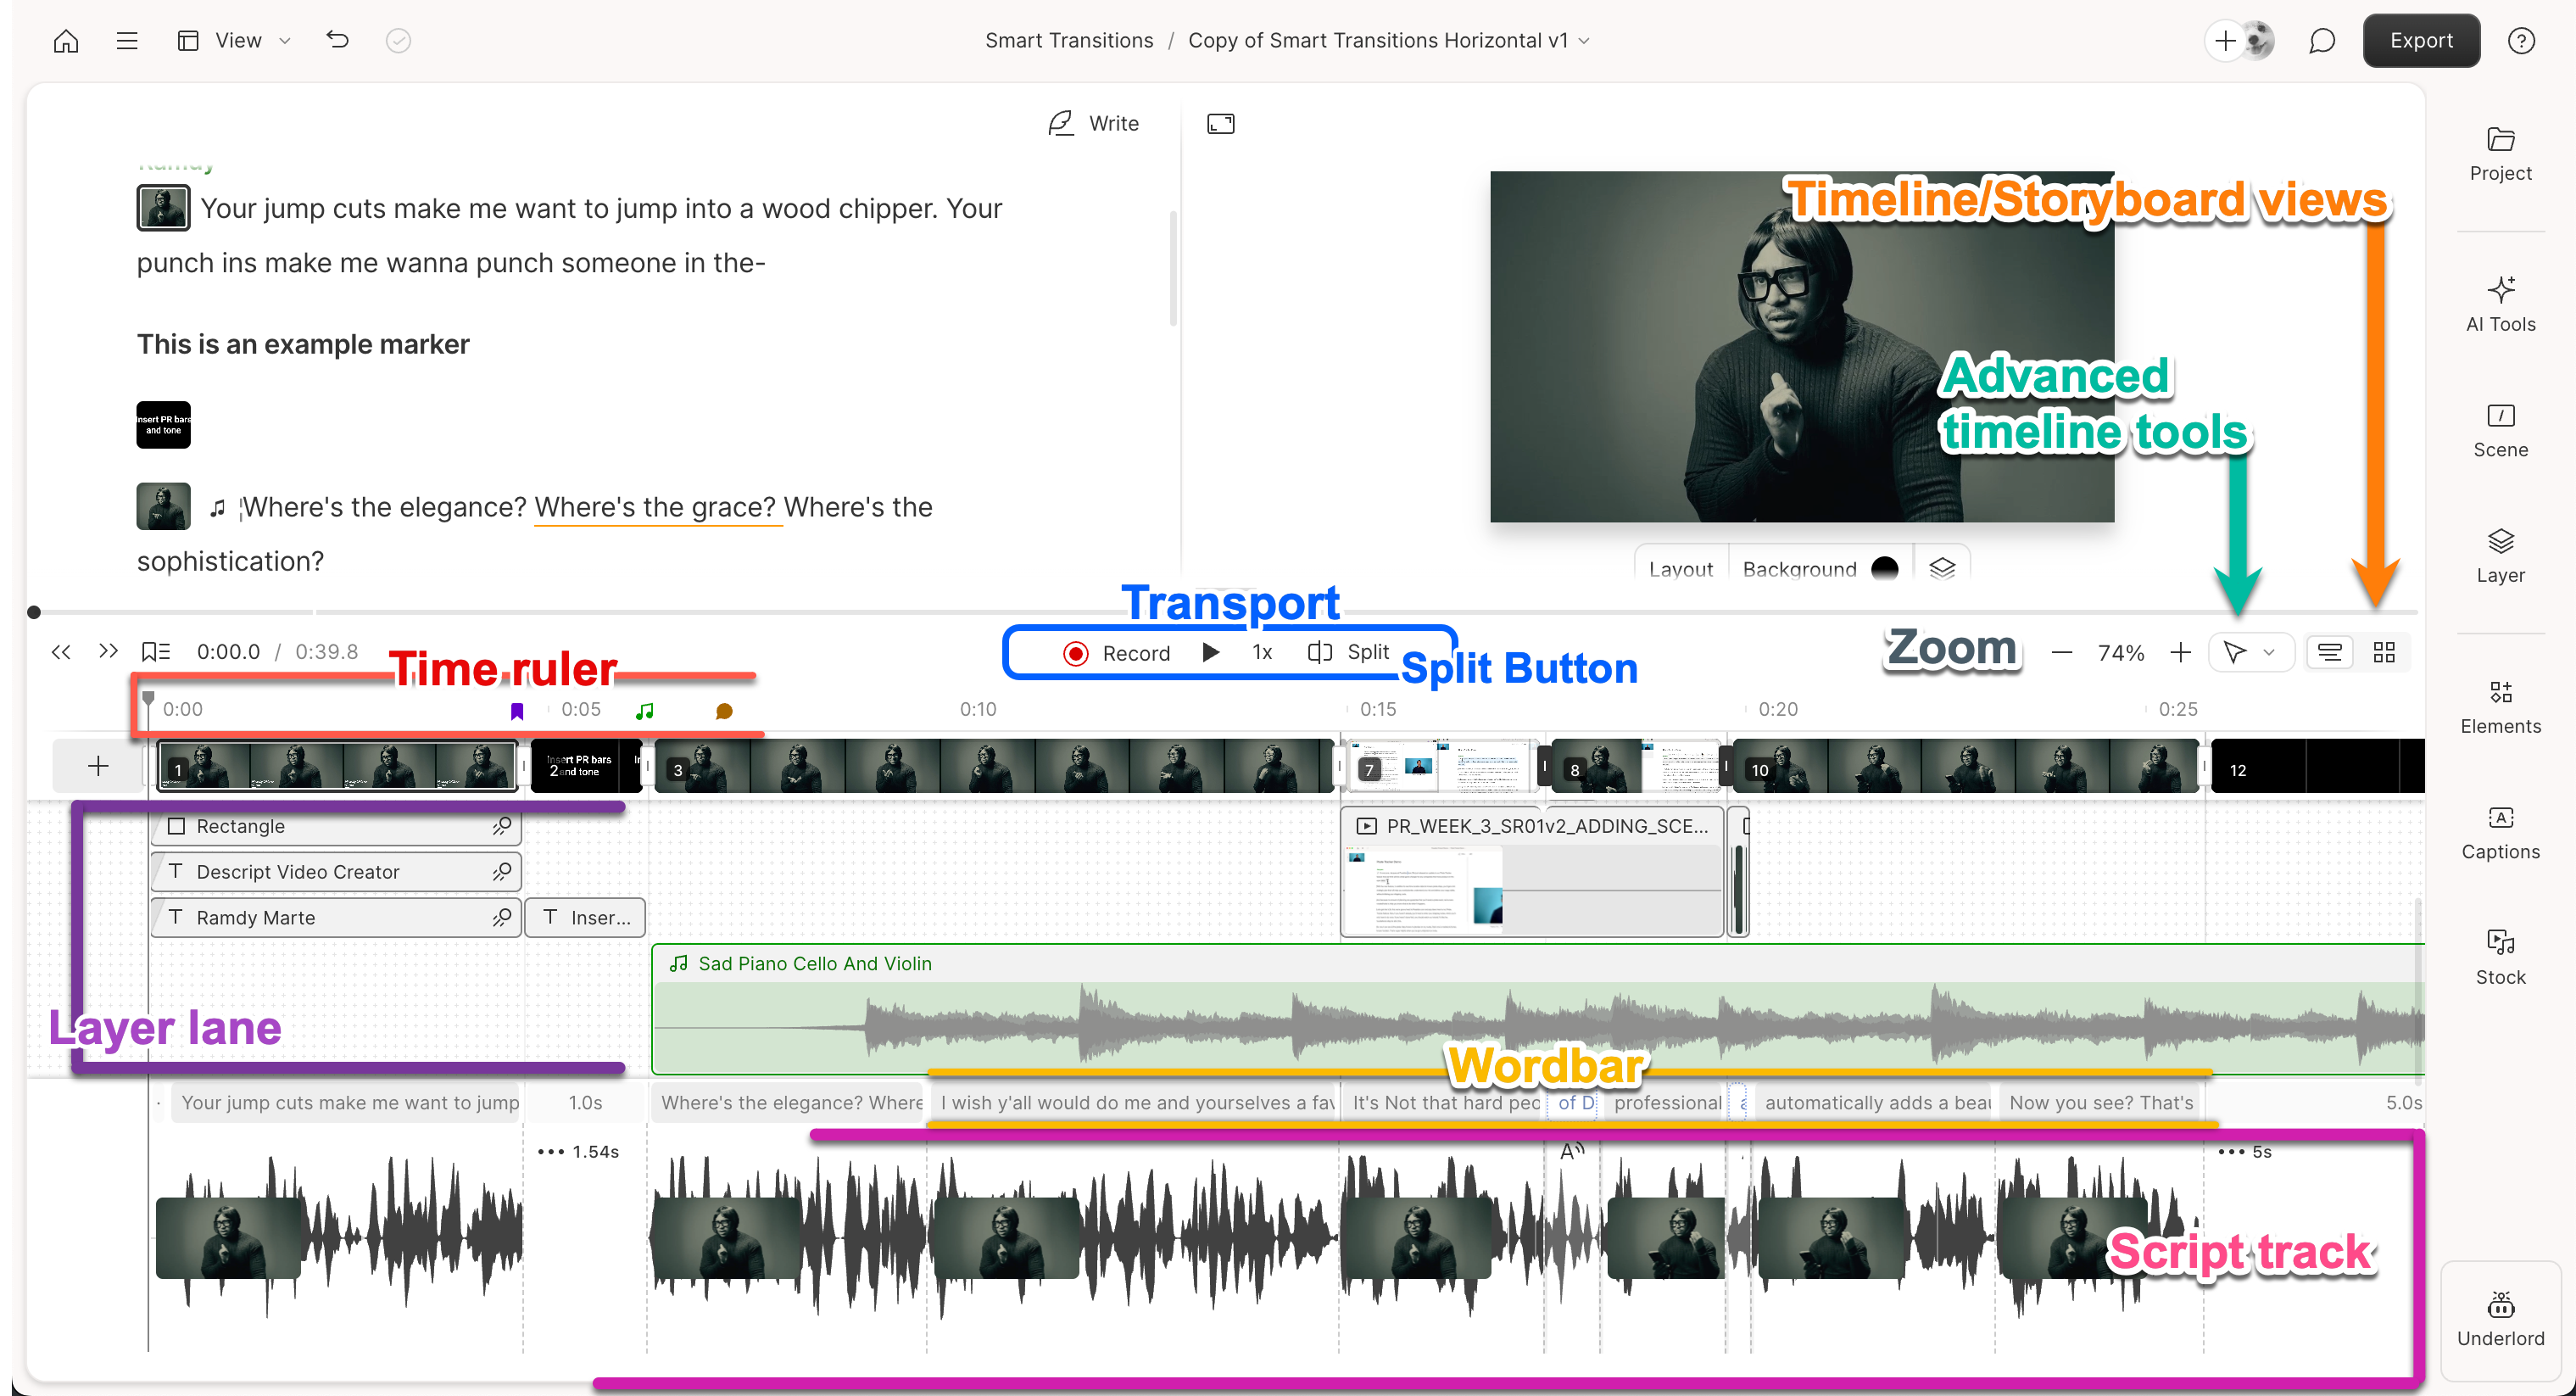Switch to storyboard grid view
This screenshot has width=2576, height=1396.
tap(2385, 652)
